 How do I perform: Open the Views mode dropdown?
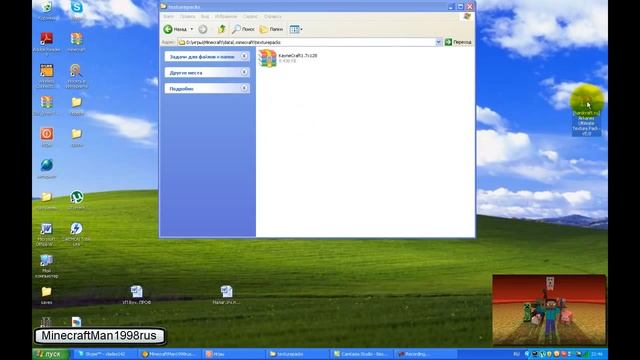click(x=296, y=29)
